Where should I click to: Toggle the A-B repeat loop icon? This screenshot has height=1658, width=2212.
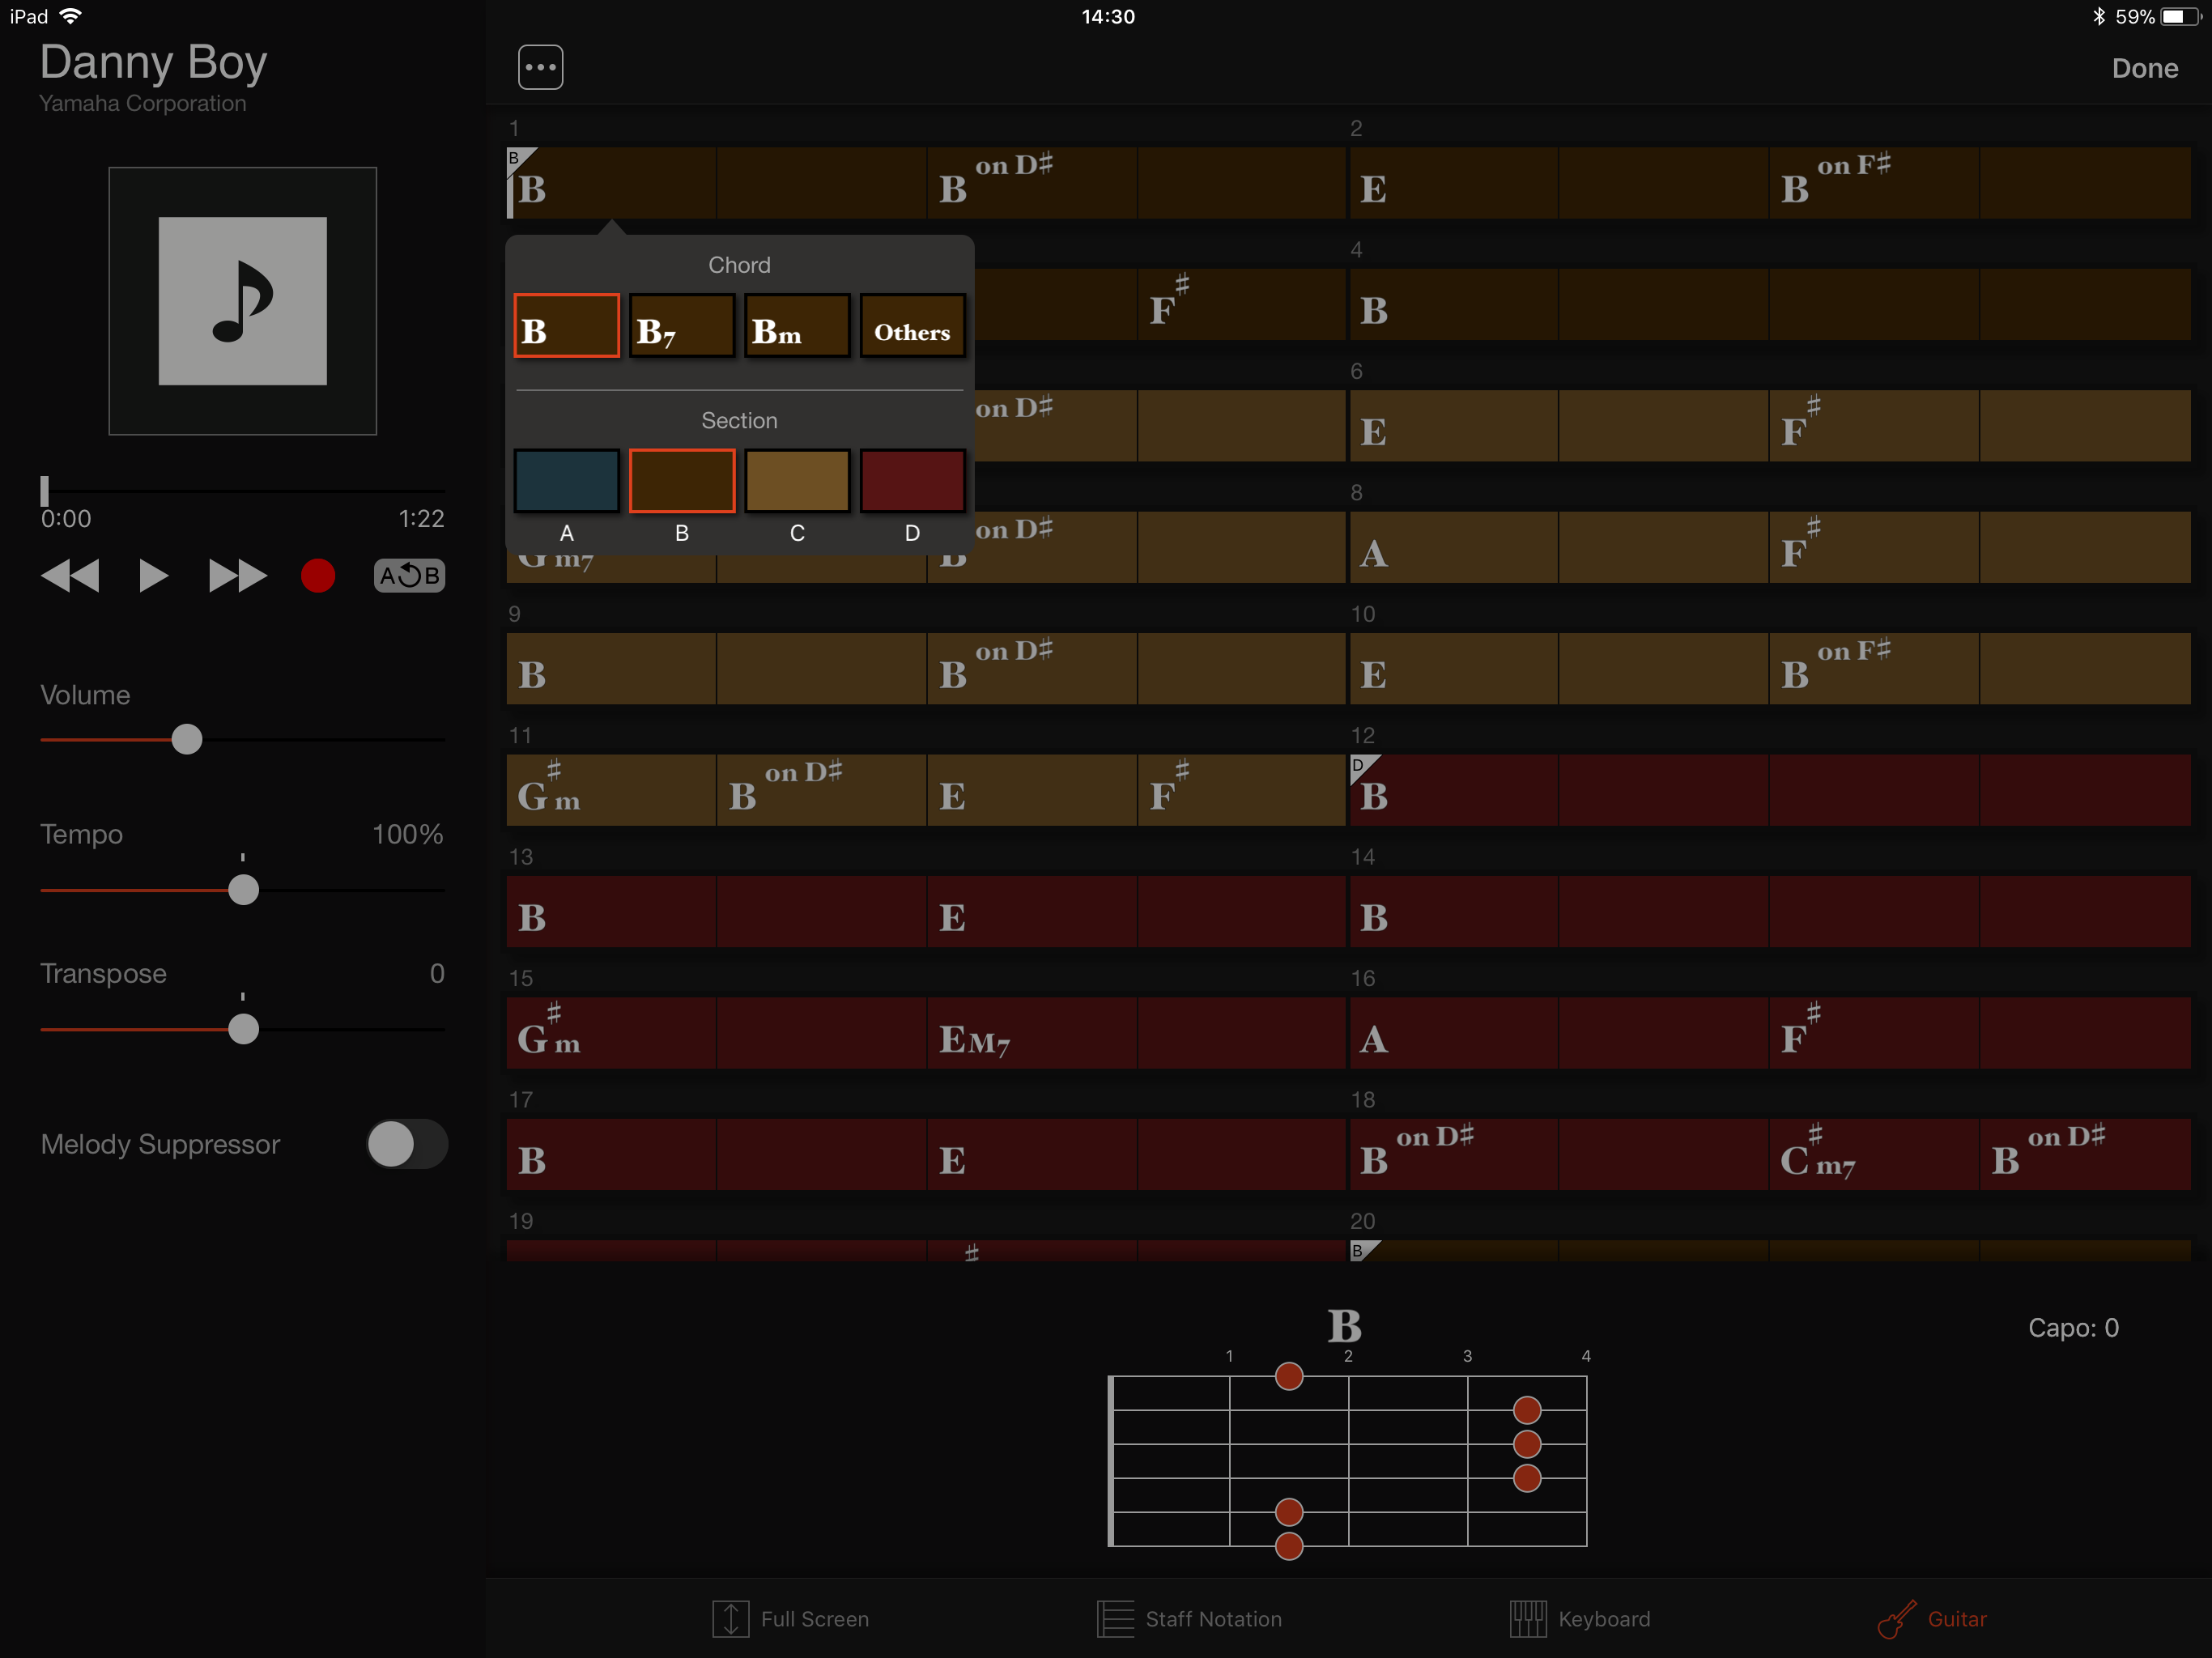[x=409, y=576]
